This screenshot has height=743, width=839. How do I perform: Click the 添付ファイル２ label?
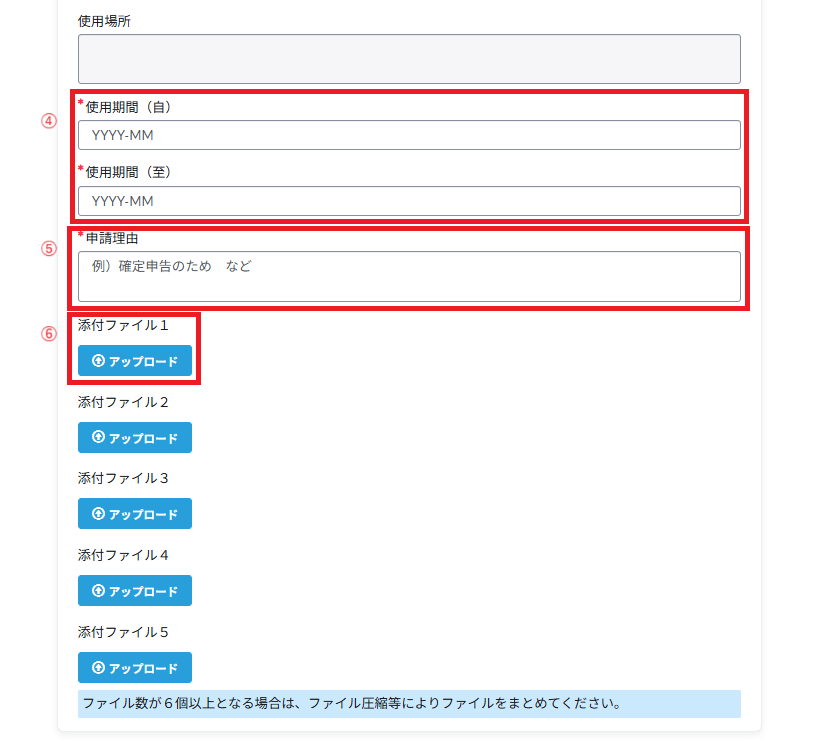pyautogui.click(x=124, y=402)
